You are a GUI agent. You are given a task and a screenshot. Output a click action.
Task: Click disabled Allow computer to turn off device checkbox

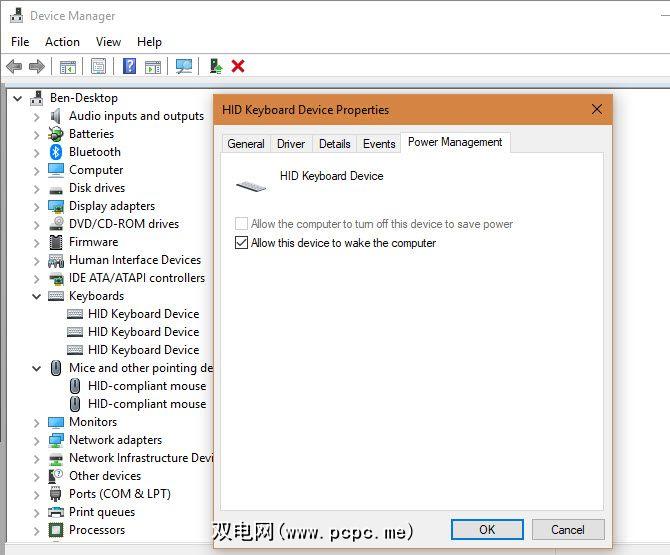point(241,223)
